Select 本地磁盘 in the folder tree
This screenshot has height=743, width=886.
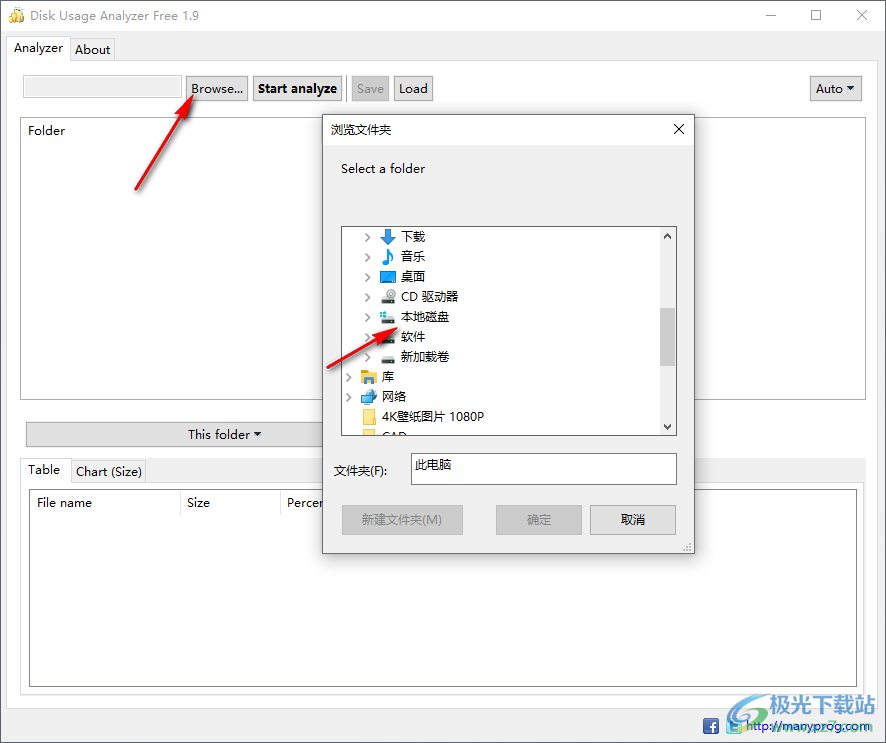[x=425, y=317]
